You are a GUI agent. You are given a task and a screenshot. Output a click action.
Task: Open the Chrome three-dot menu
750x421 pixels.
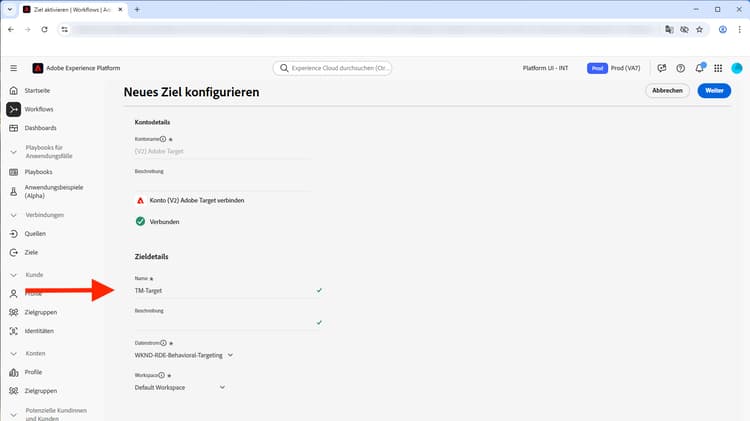pos(739,30)
